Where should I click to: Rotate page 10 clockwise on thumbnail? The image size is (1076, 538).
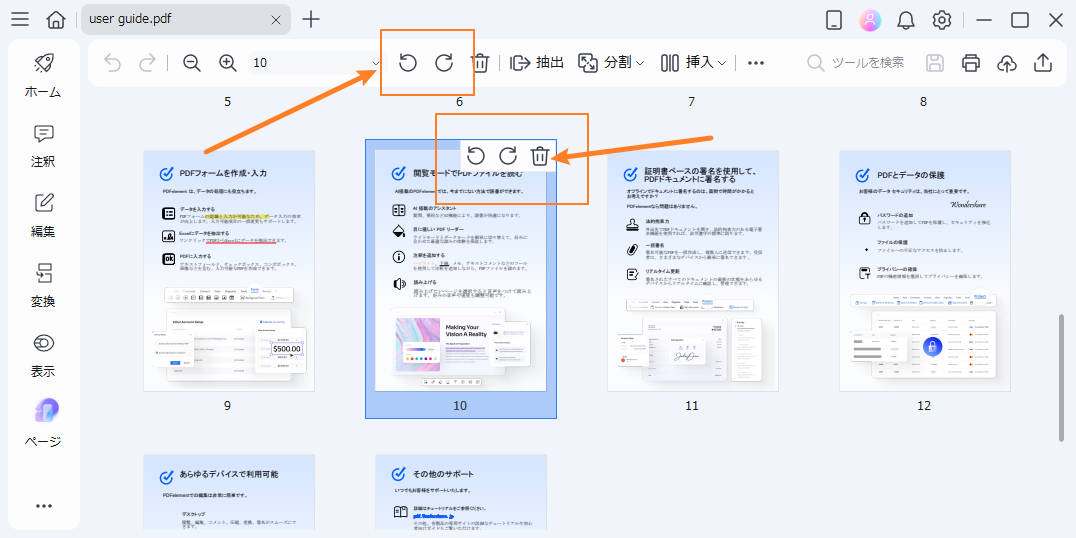(508, 156)
